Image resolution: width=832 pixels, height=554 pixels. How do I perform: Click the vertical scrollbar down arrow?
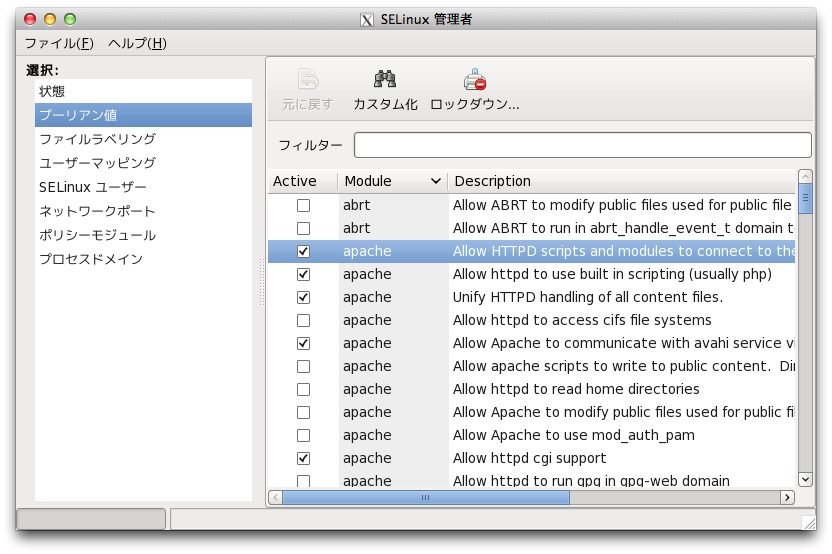[x=805, y=479]
